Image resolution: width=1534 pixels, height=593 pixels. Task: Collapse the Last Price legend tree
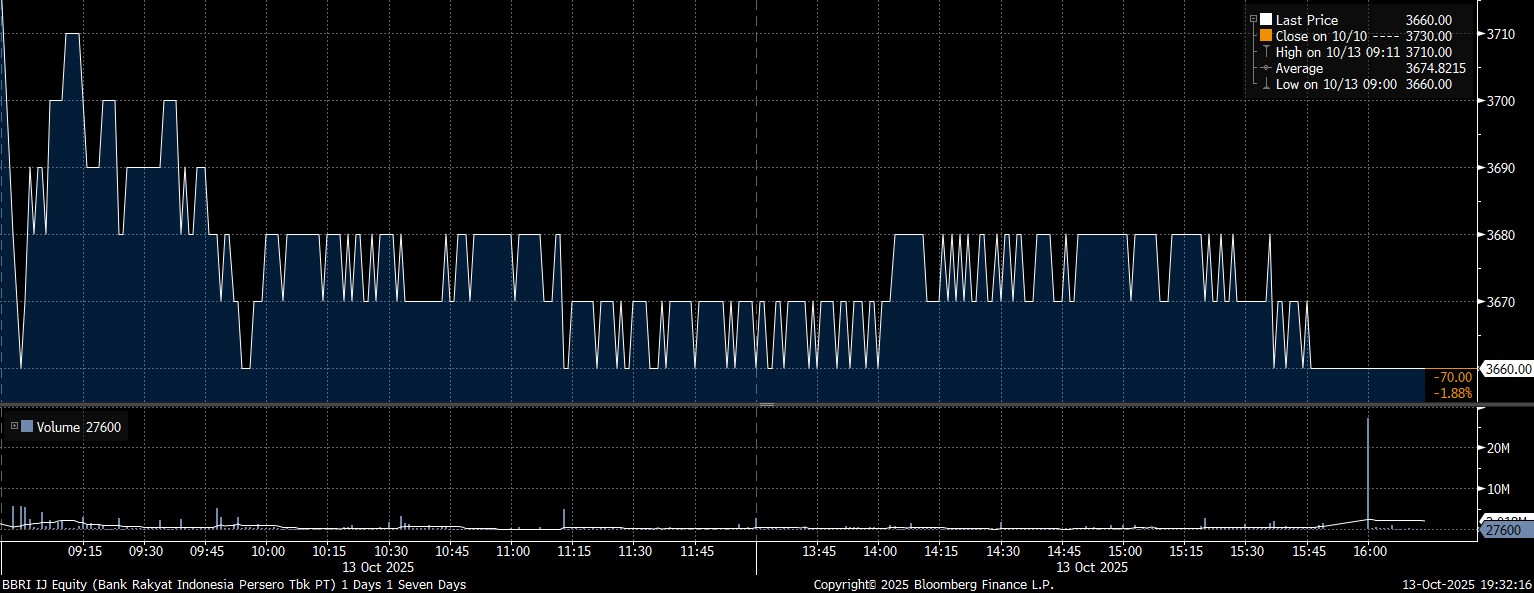point(1253,20)
